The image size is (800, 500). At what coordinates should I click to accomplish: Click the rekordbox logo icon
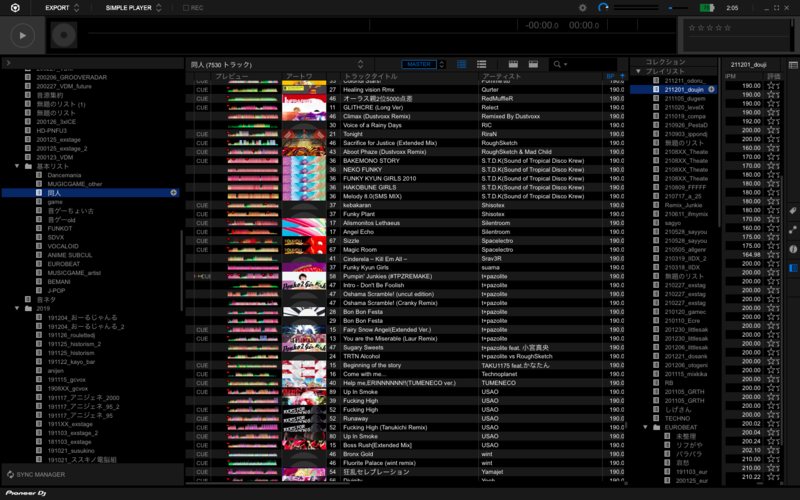[15, 8]
